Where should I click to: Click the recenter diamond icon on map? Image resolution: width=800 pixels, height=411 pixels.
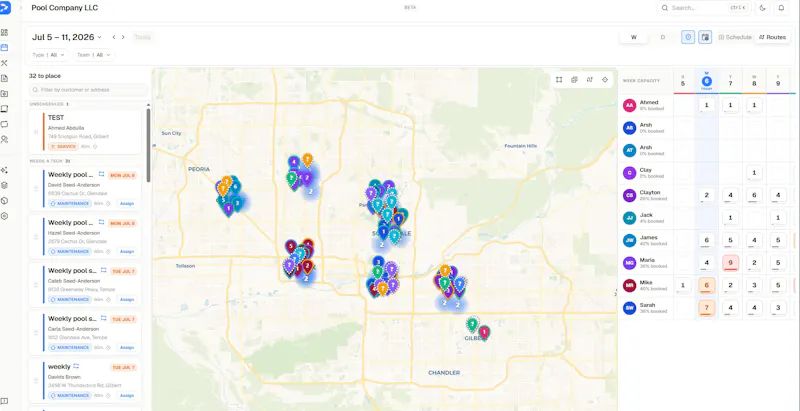coord(605,80)
